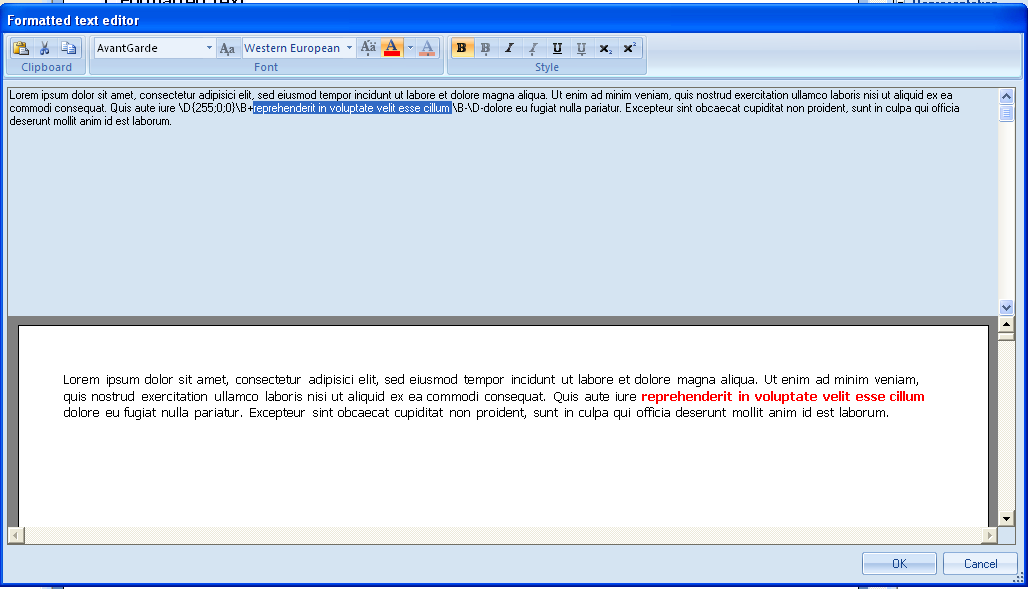The width and height of the screenshot is (1028, 589).
Task: Click the character set icon after Western European
Action: point(368,48)
